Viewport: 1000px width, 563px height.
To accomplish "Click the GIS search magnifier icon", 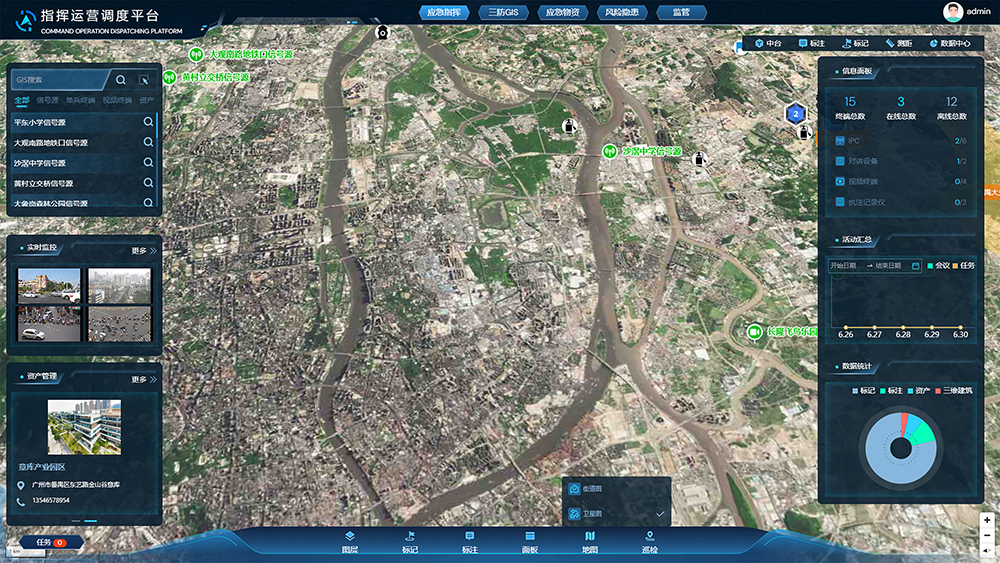I will 121,80.
